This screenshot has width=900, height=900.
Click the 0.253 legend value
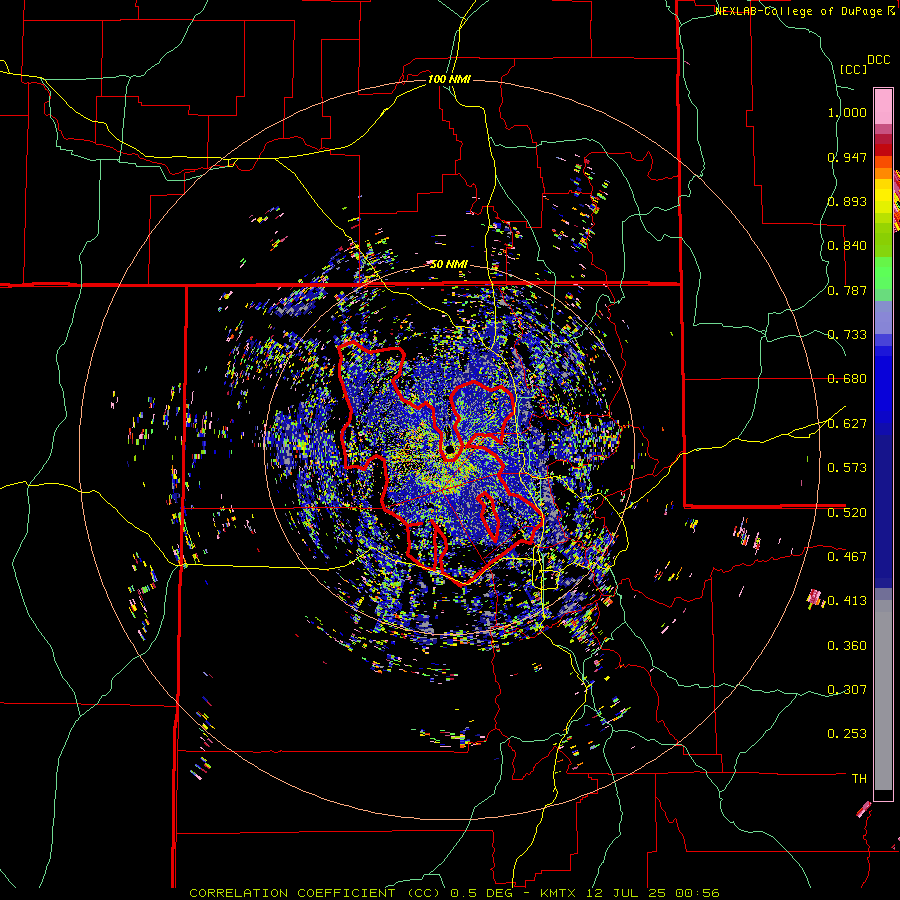(x=847, y=734)
